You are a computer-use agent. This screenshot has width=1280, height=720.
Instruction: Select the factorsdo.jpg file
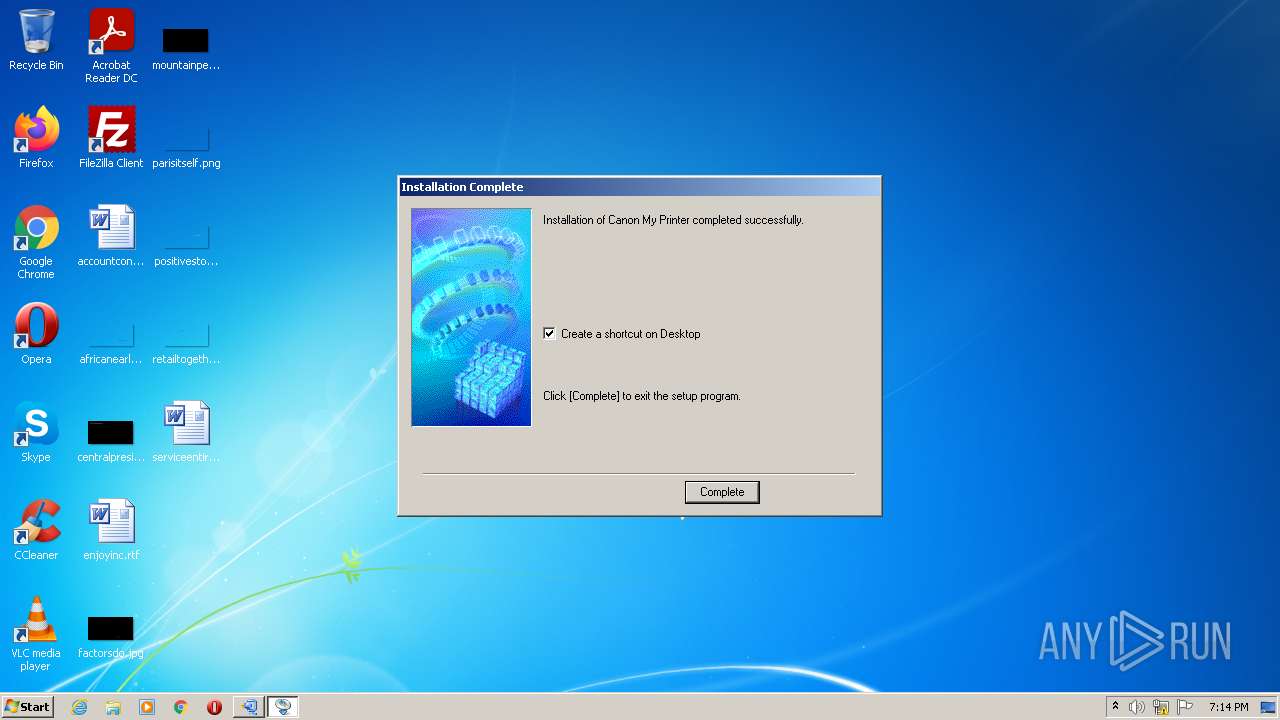pos(111,637)
